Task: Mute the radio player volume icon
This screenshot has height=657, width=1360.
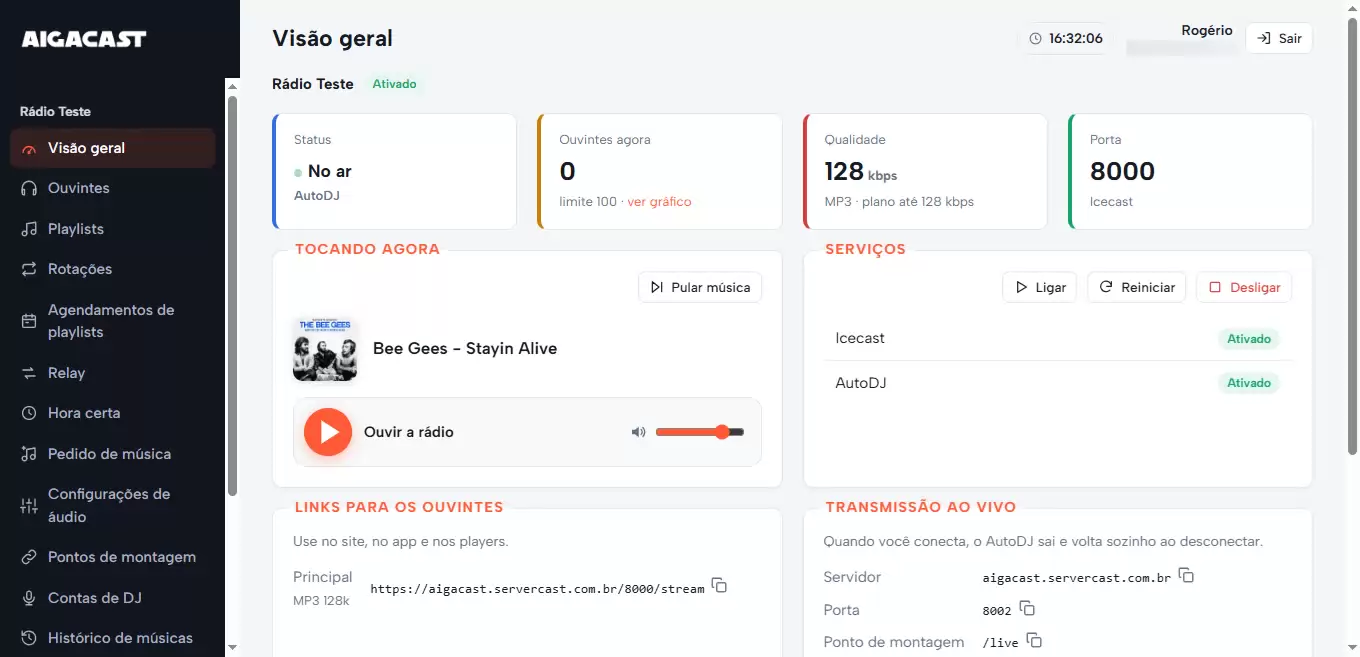Action: (x=638, y=432)
